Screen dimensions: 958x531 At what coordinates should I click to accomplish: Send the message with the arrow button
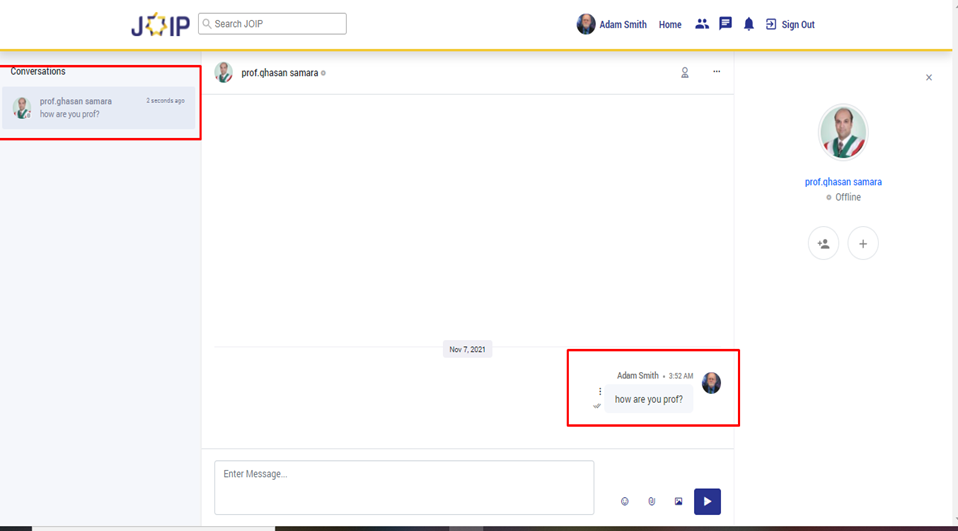pyautogui.click(x=707, y=502)
